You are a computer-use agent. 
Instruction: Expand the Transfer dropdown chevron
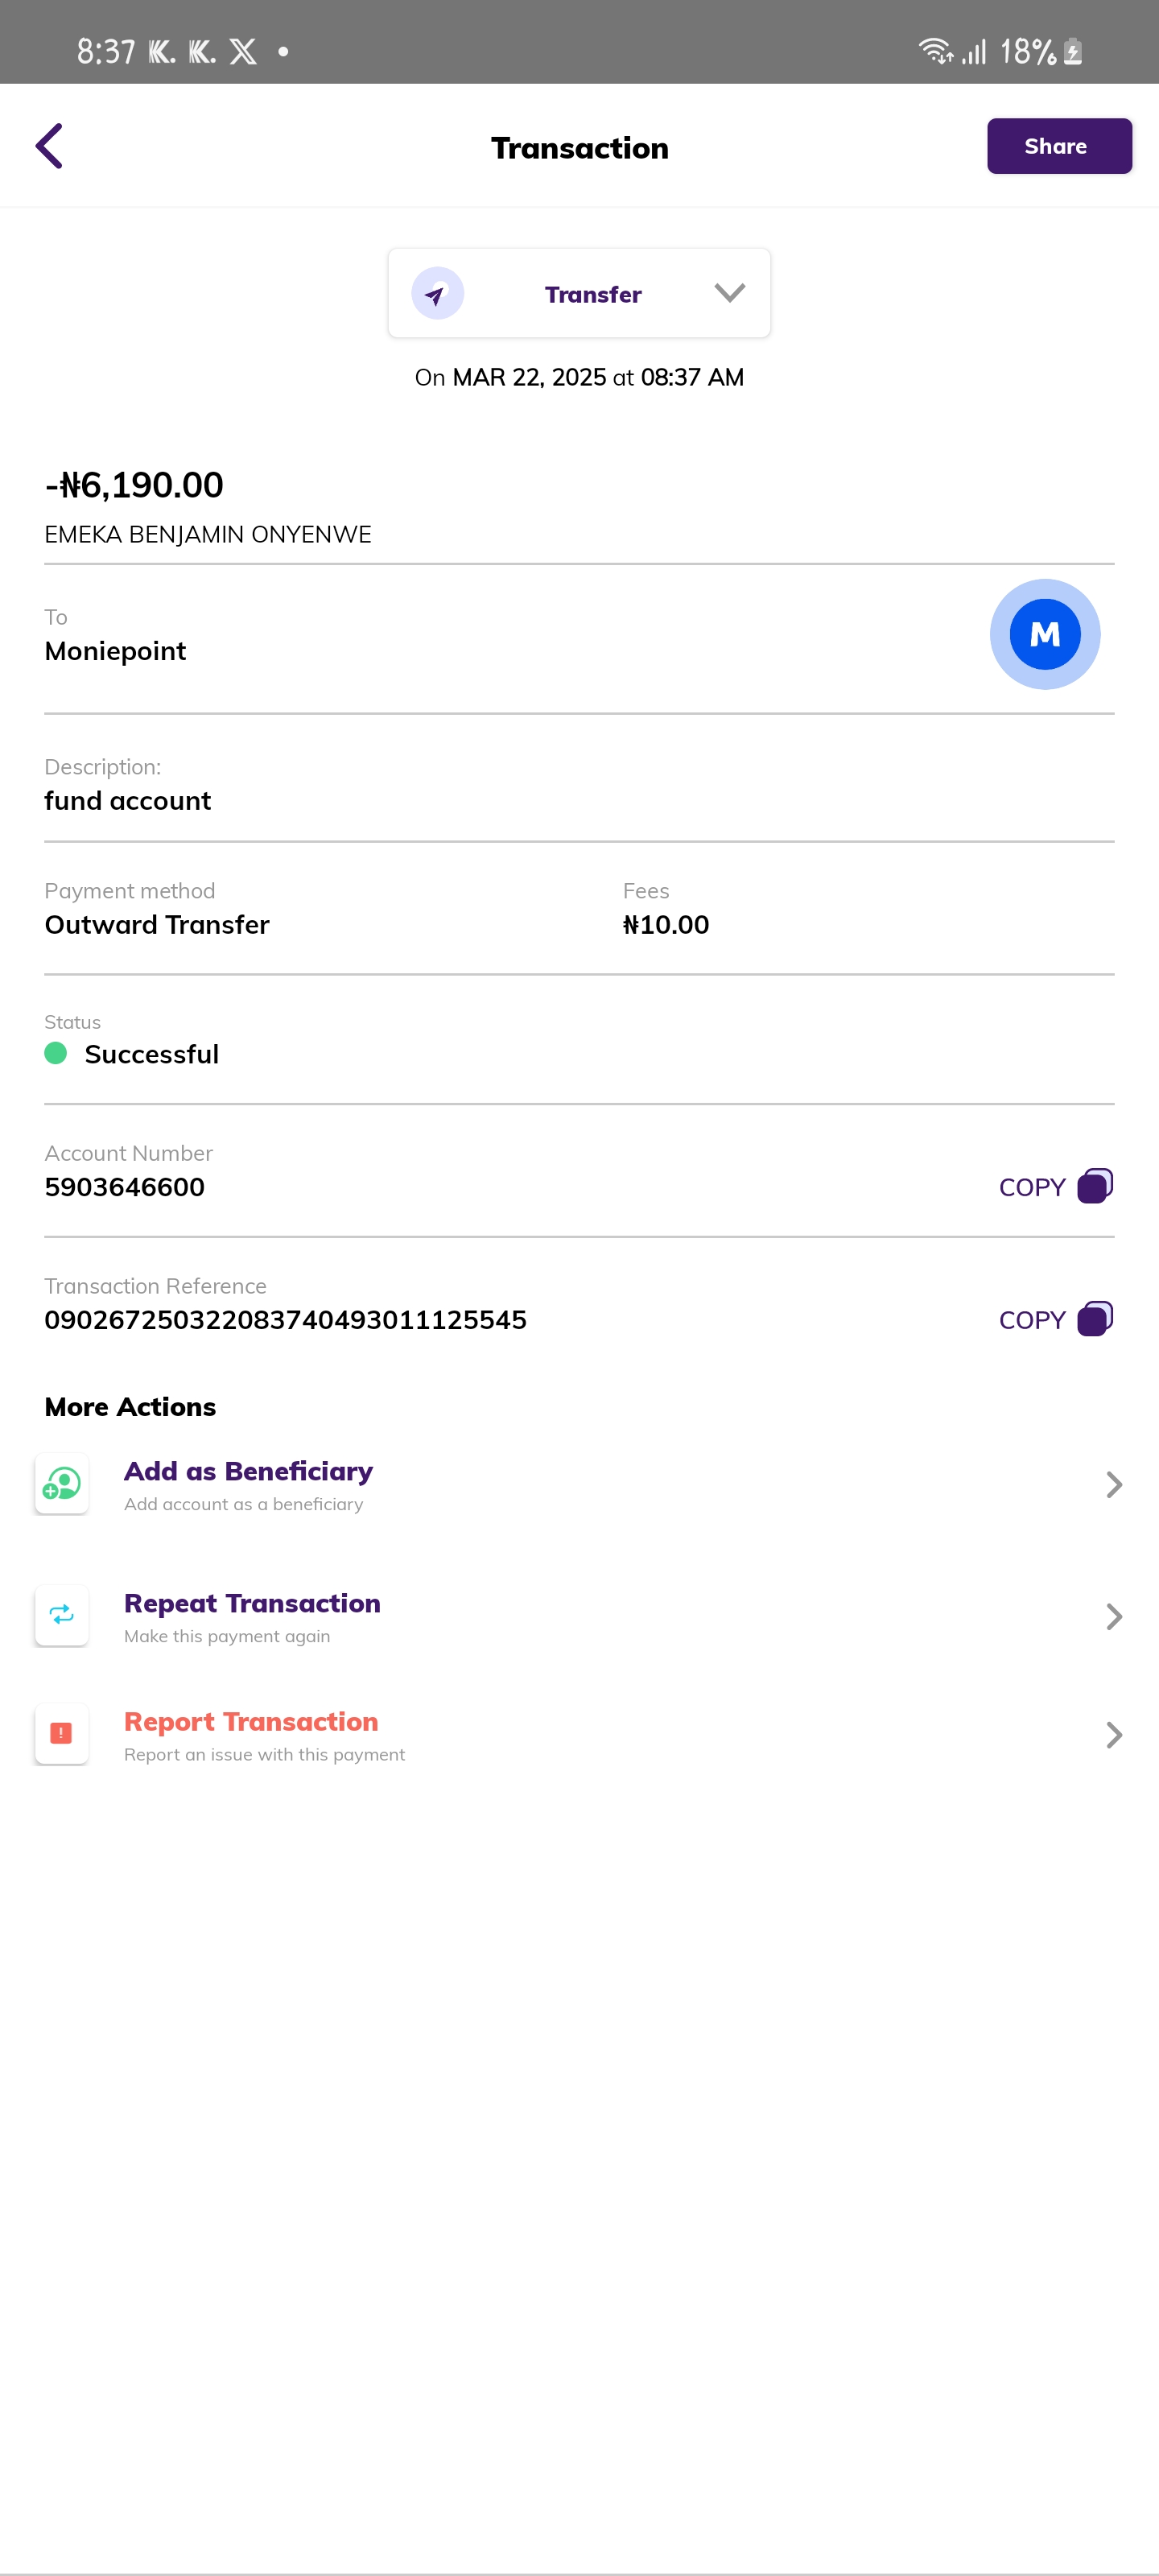[729, 293]
